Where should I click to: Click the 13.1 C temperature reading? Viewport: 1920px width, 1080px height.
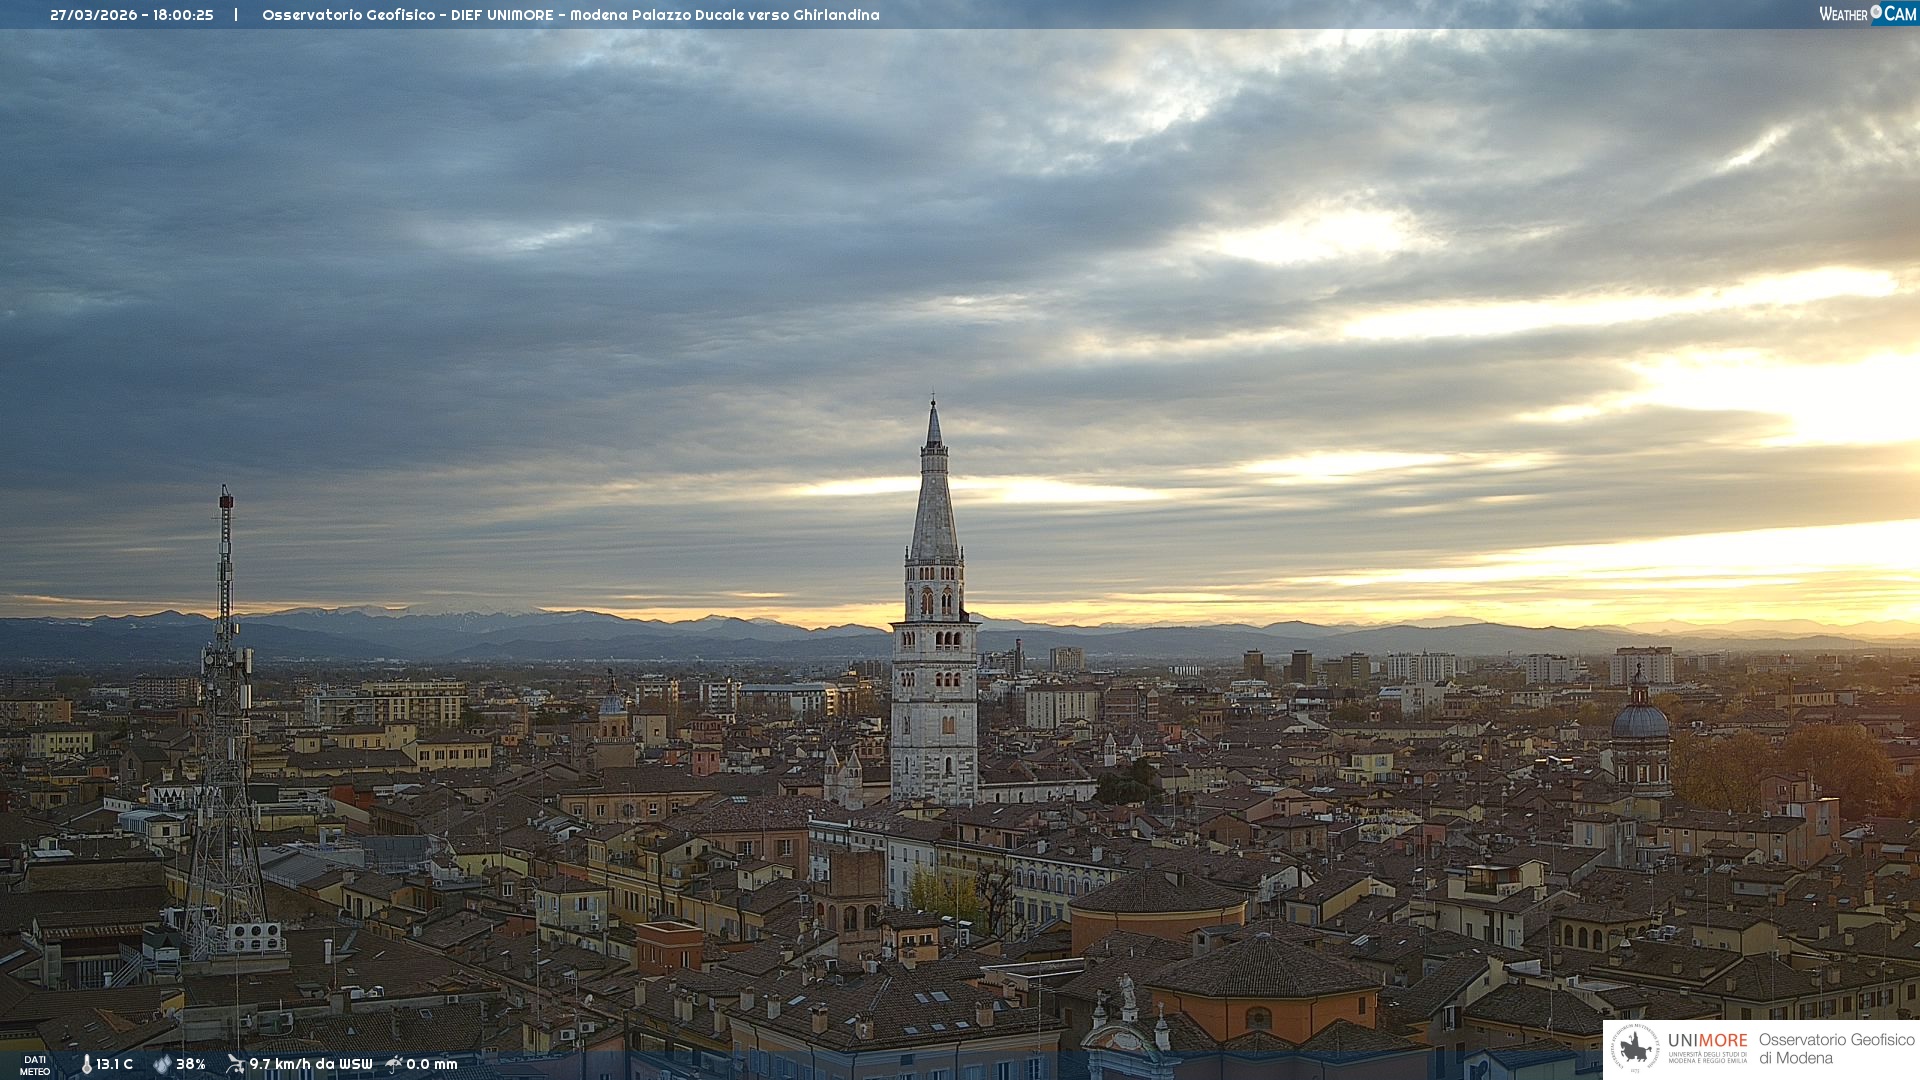(x=114, y=1064)
